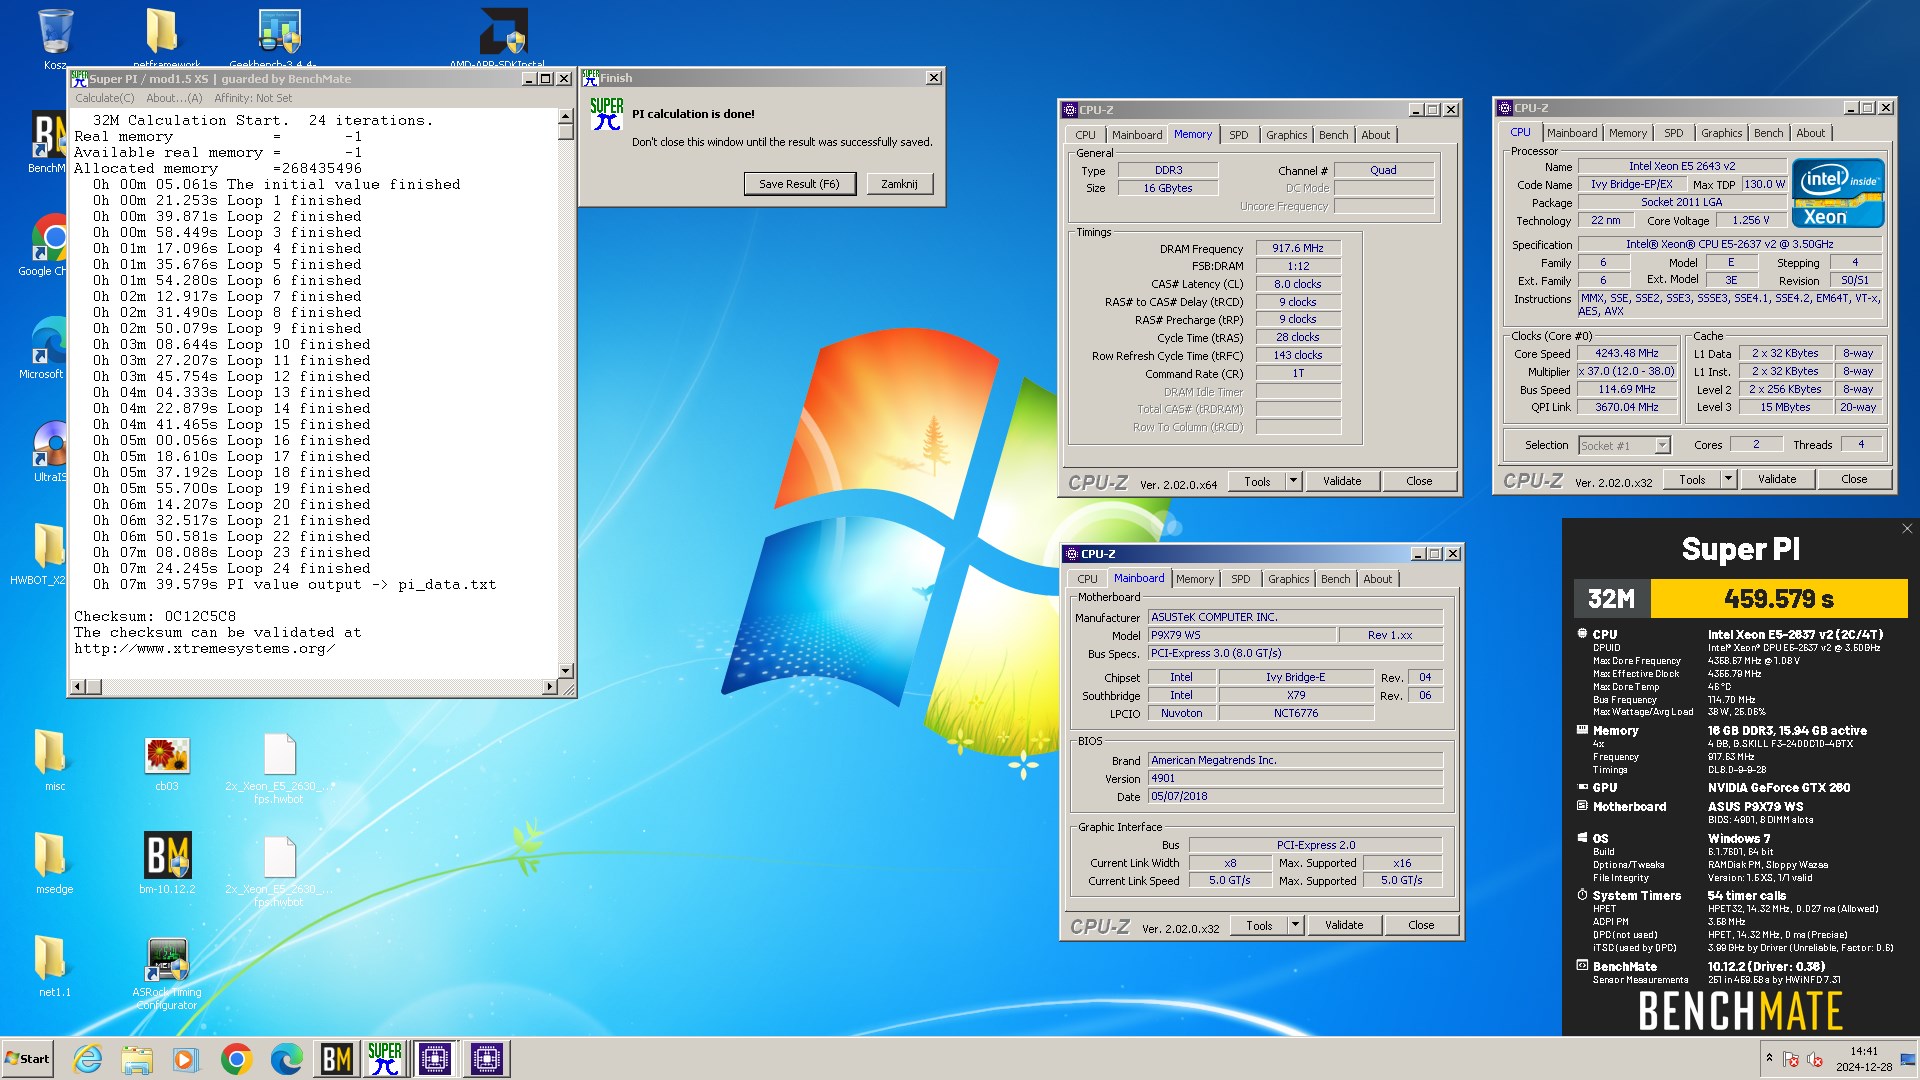Open About tab in Mainboard CPU-Z window
Image resolution: width=1920 pixels, height=1080 pixels.
click(1377, 579)
